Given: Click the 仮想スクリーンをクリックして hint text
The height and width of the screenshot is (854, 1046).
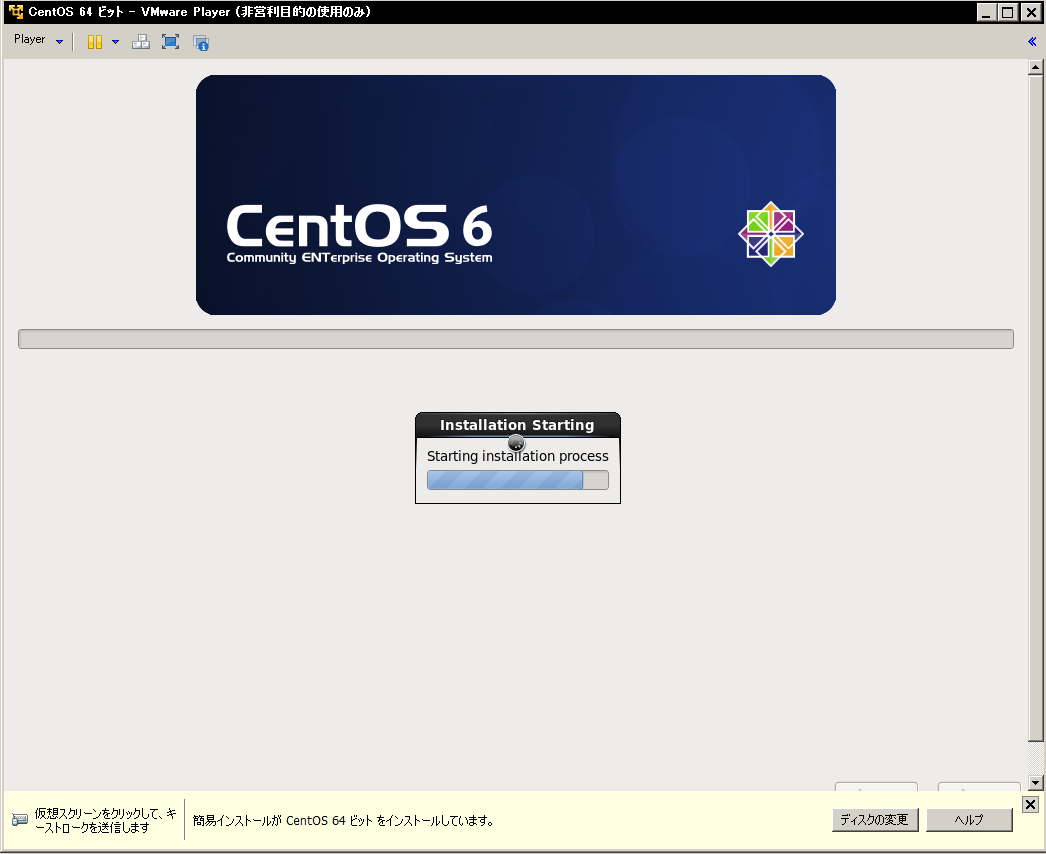Looking at the screenshot, I should tap(105, 821).
